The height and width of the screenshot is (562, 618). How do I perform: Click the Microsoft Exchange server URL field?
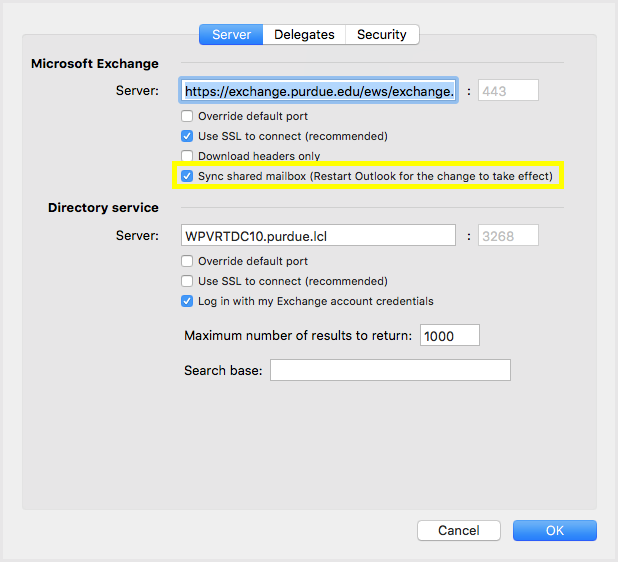point(318,91)
